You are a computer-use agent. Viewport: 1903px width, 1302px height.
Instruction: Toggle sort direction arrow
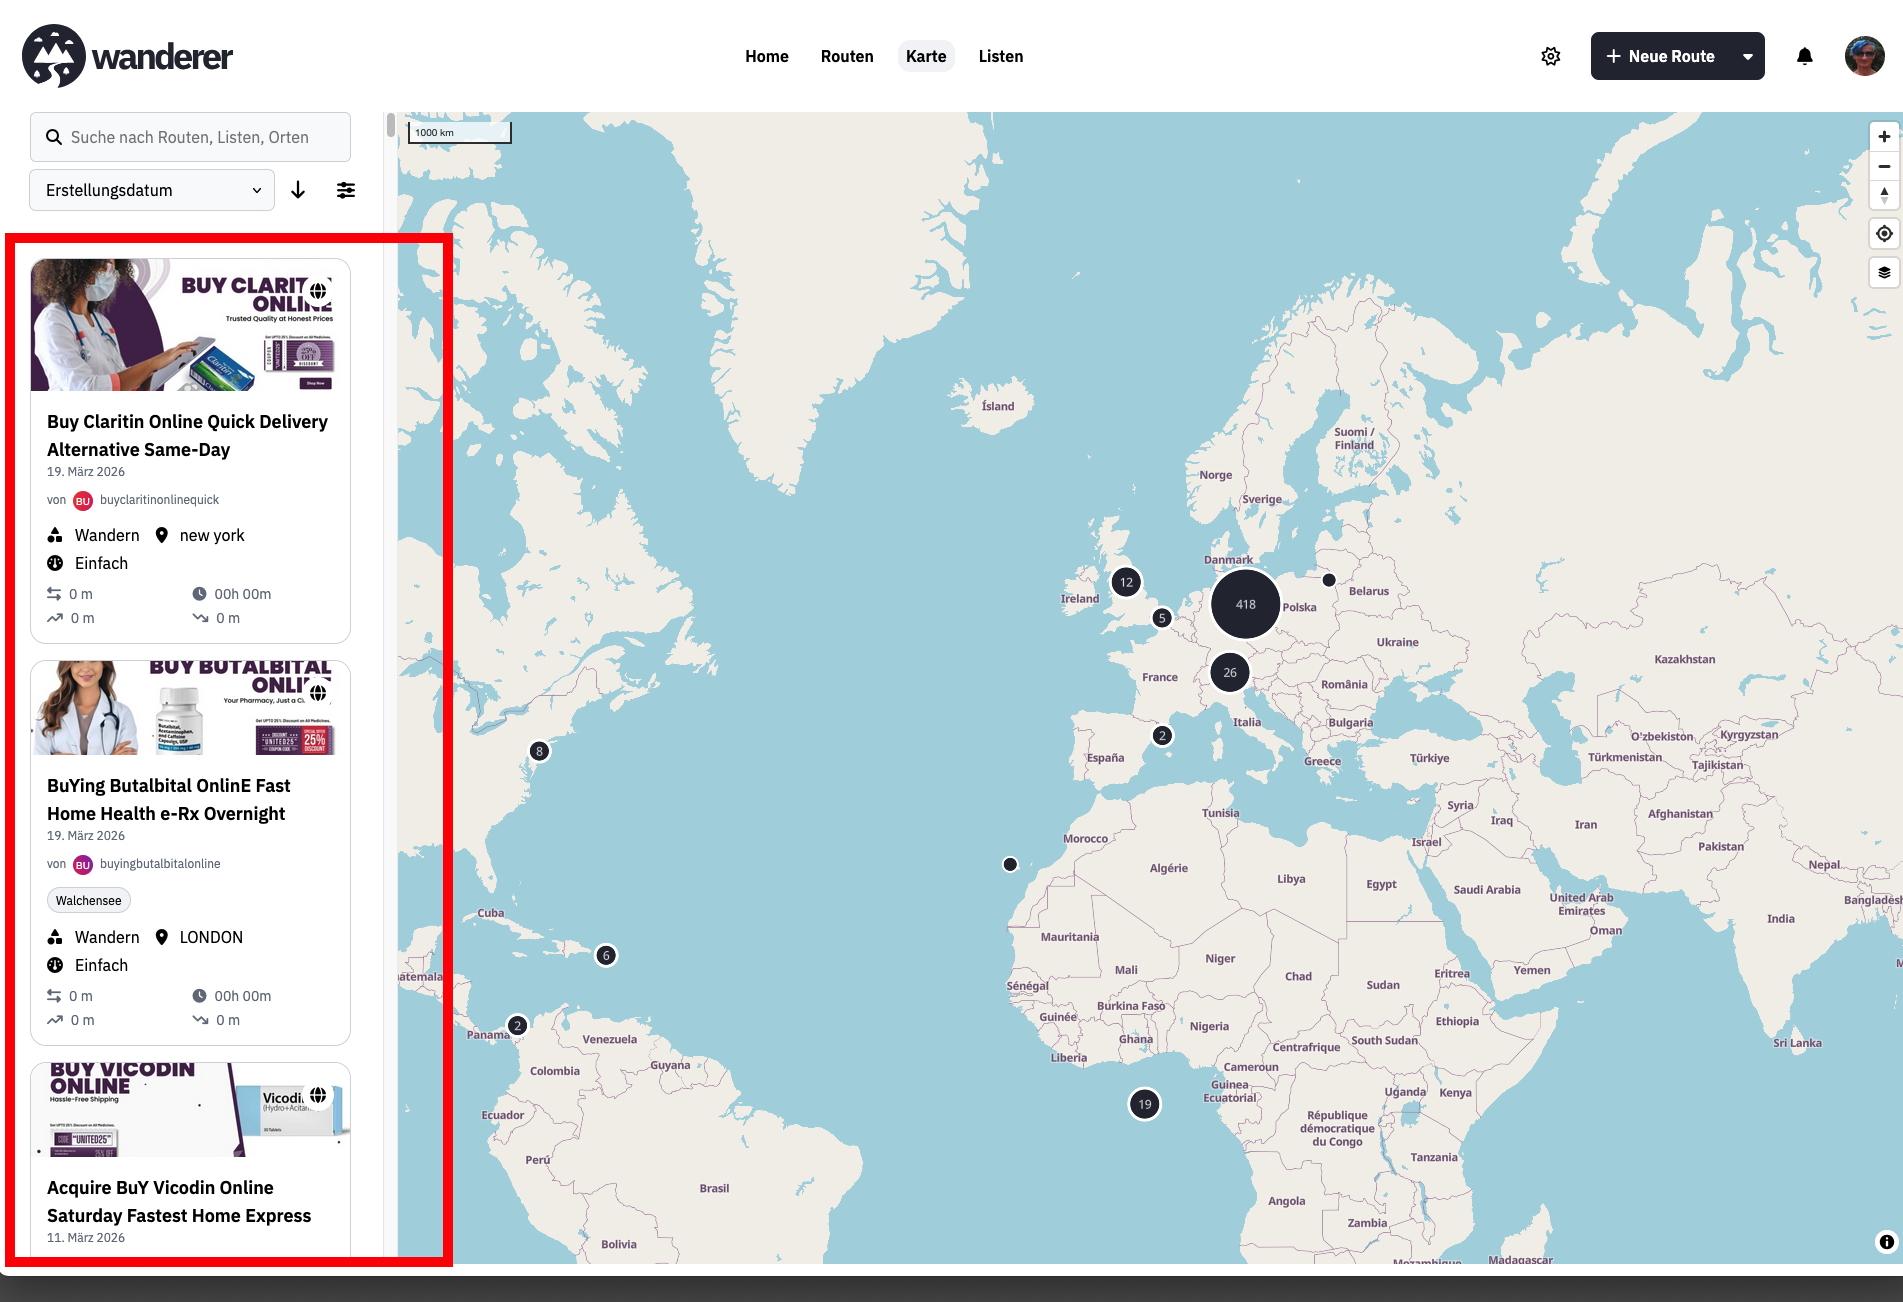click(x=298, y=190)
